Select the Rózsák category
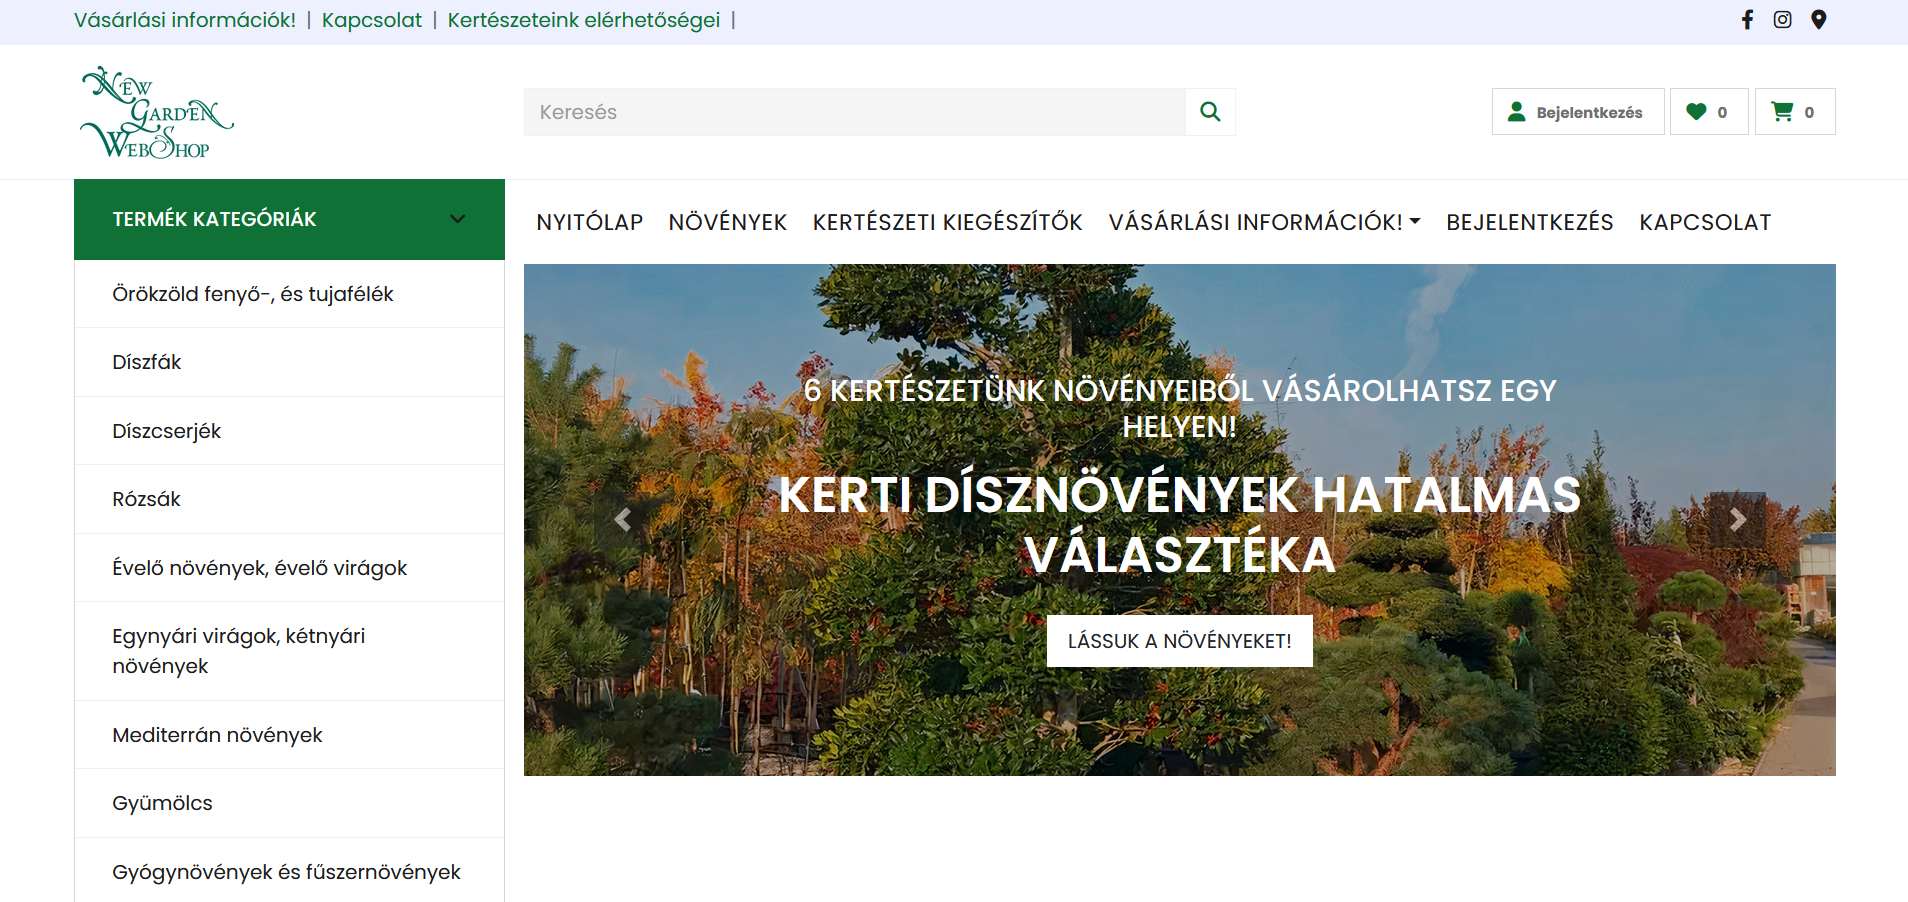 click(289, 499)
